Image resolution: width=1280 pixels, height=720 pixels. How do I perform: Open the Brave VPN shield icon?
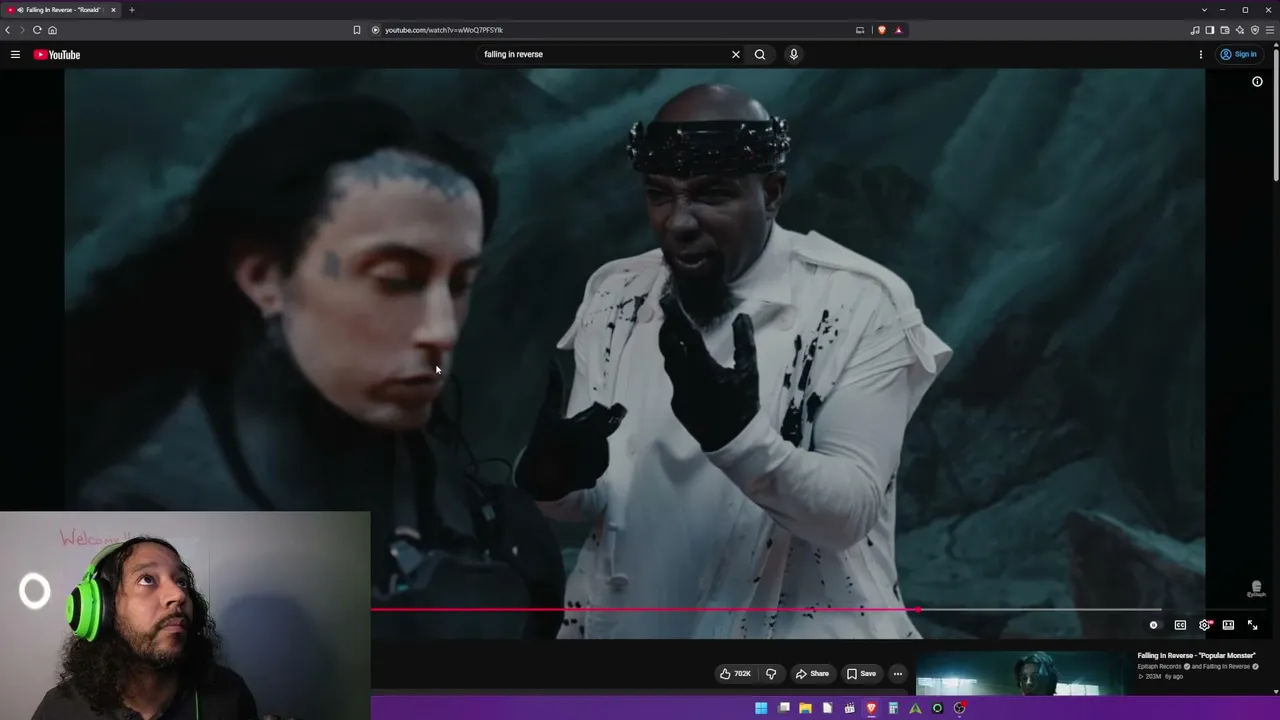(x=1255, y=30)
